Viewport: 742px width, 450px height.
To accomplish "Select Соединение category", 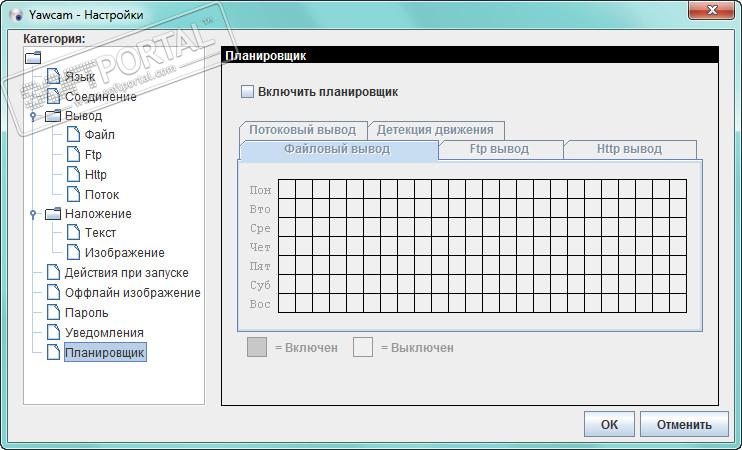I will tap(101, 97).
